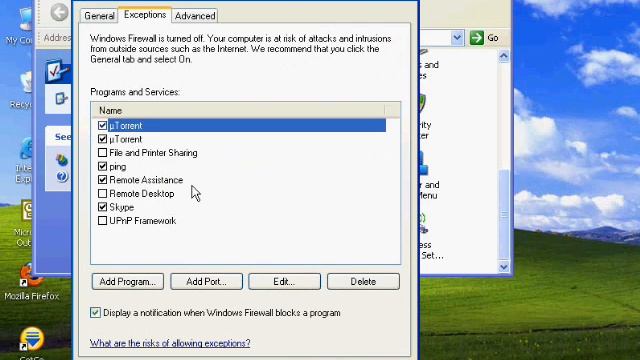Screen dimensions: 640x360
Task: Open Mozilla Firefox desktop icon
Action: 31,276
